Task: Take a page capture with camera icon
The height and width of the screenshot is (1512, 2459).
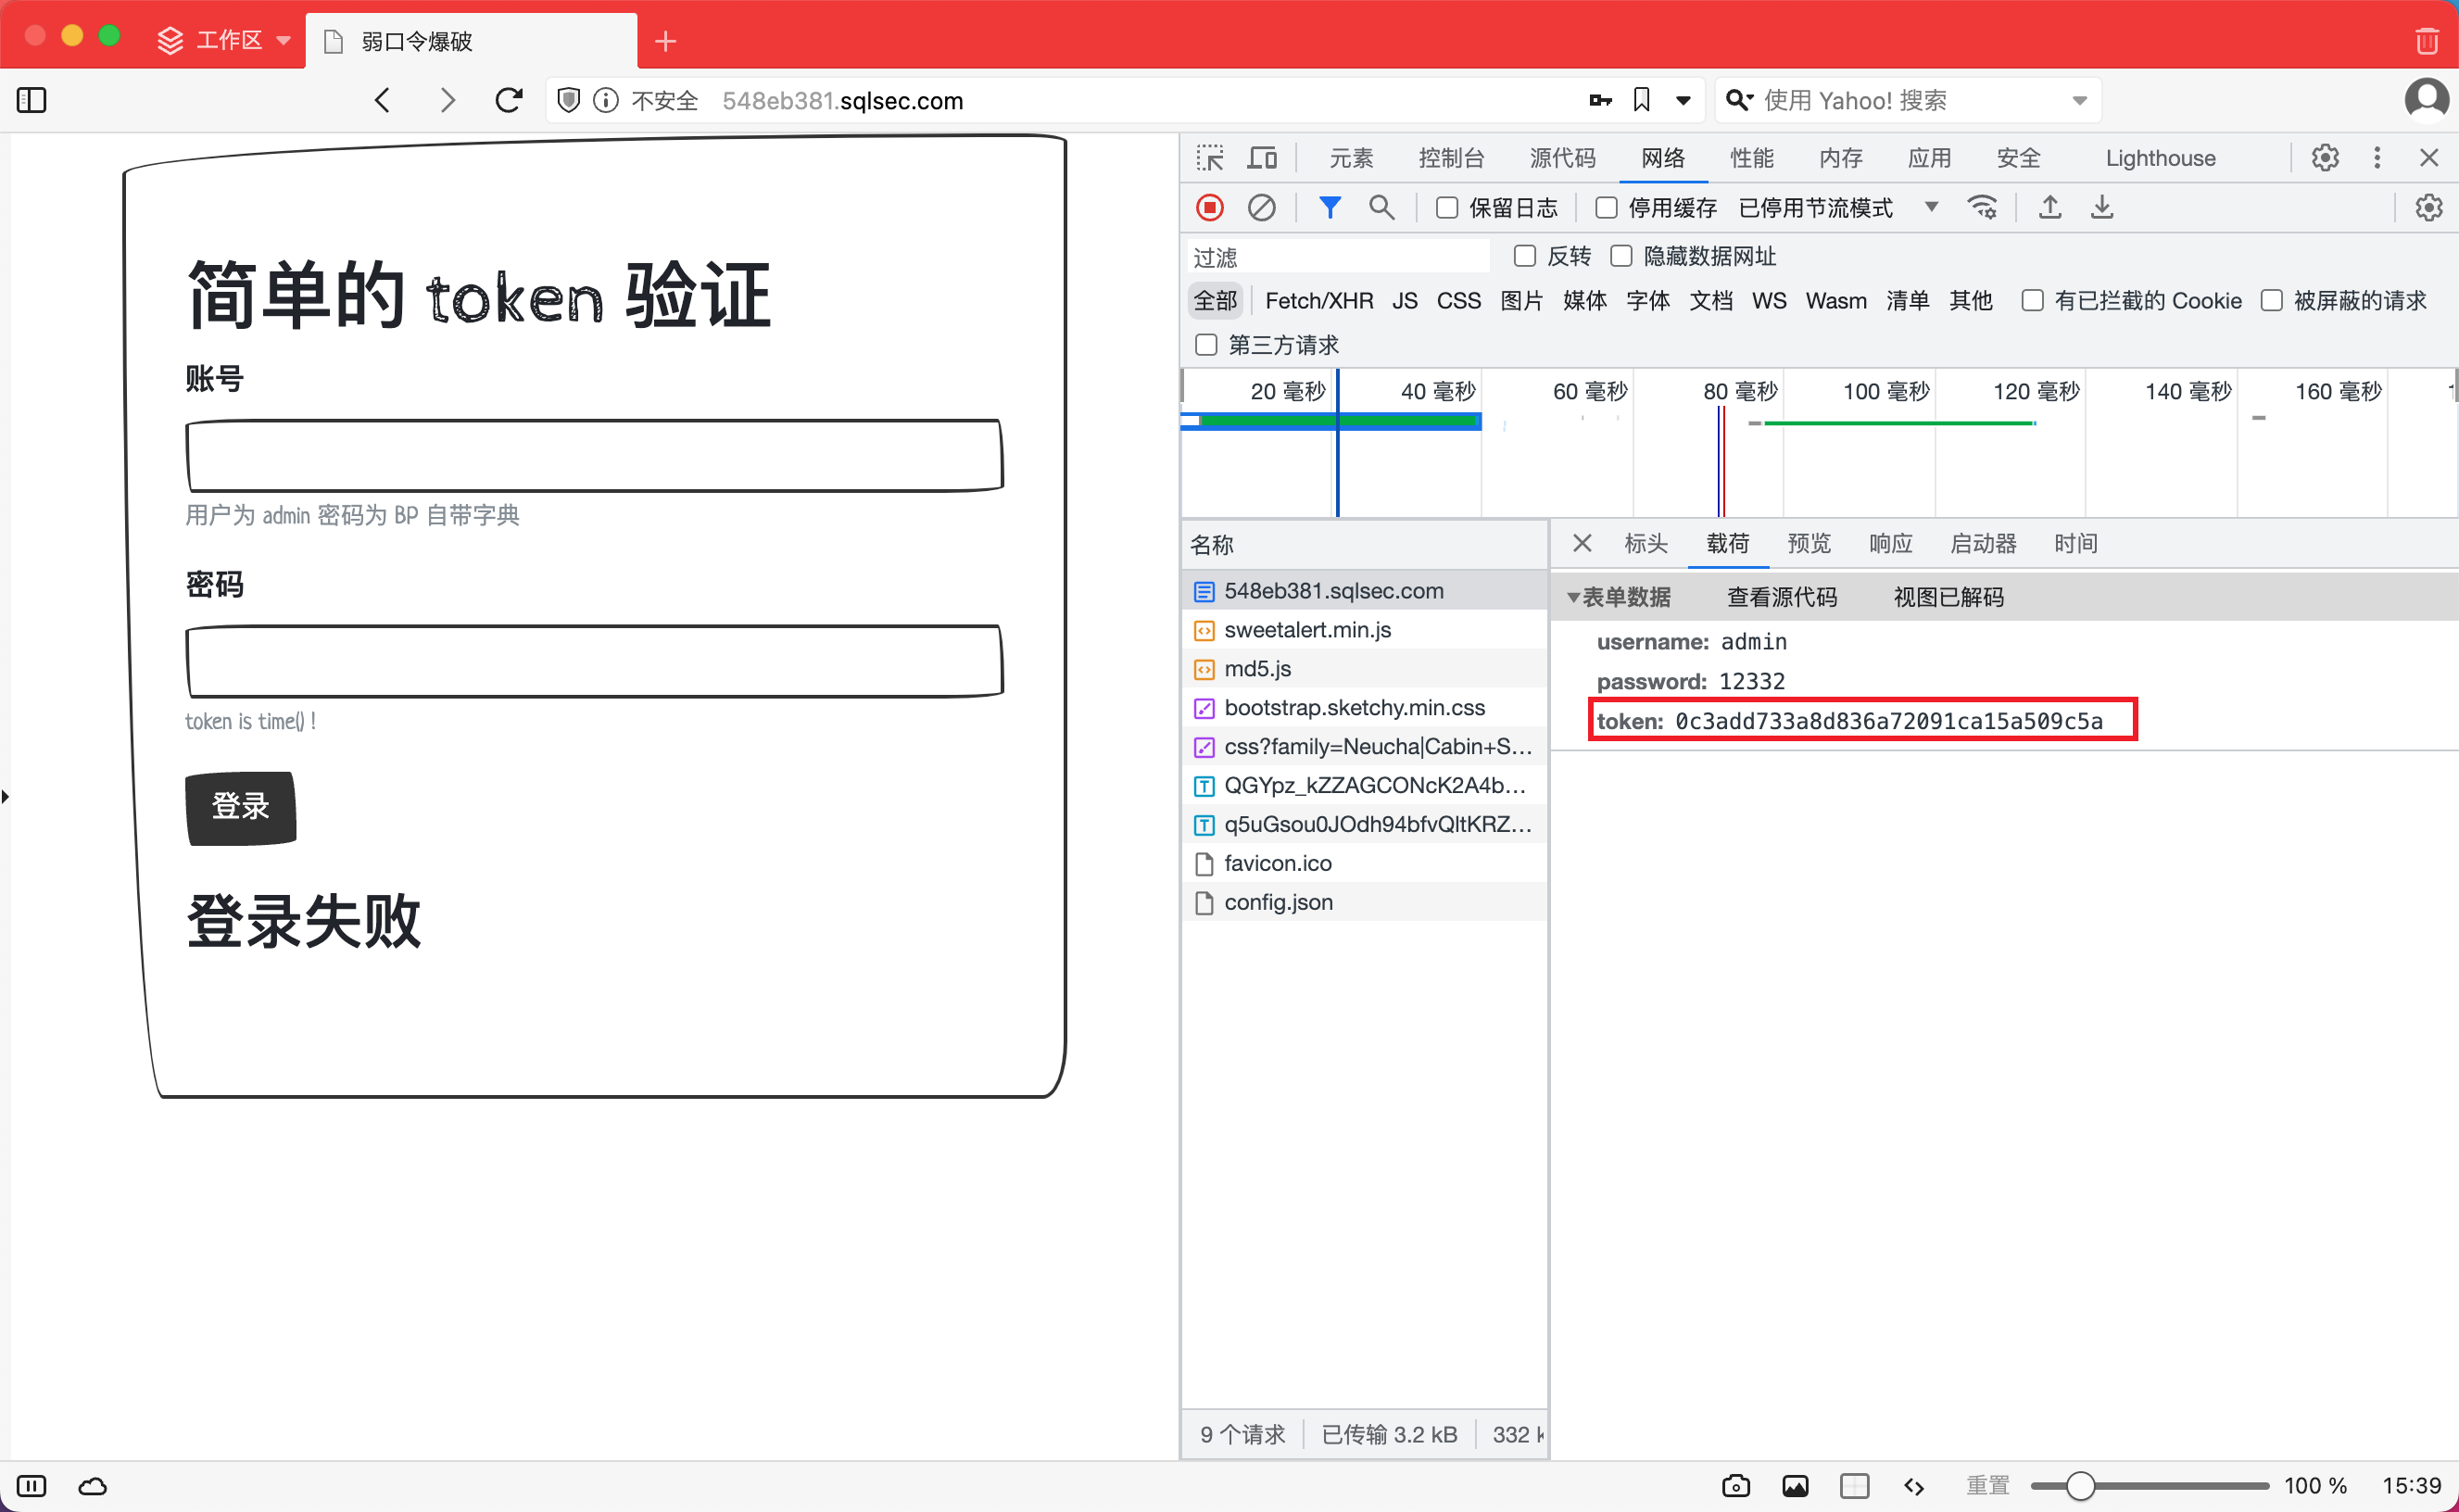Action: point(1736,1486)
